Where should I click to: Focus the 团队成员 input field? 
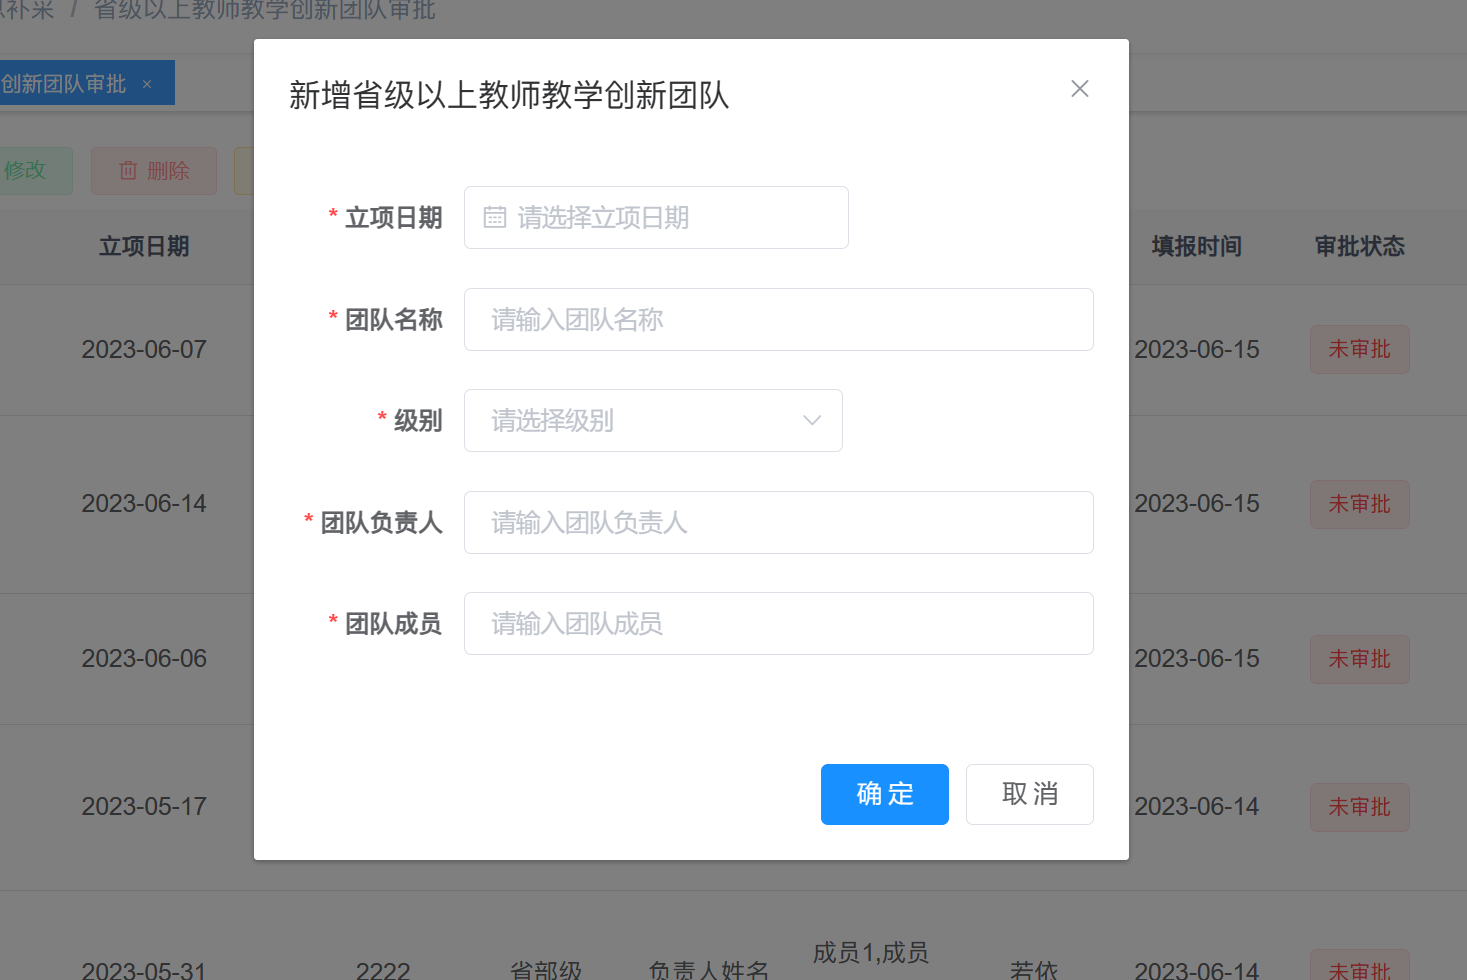pos(778,623)
